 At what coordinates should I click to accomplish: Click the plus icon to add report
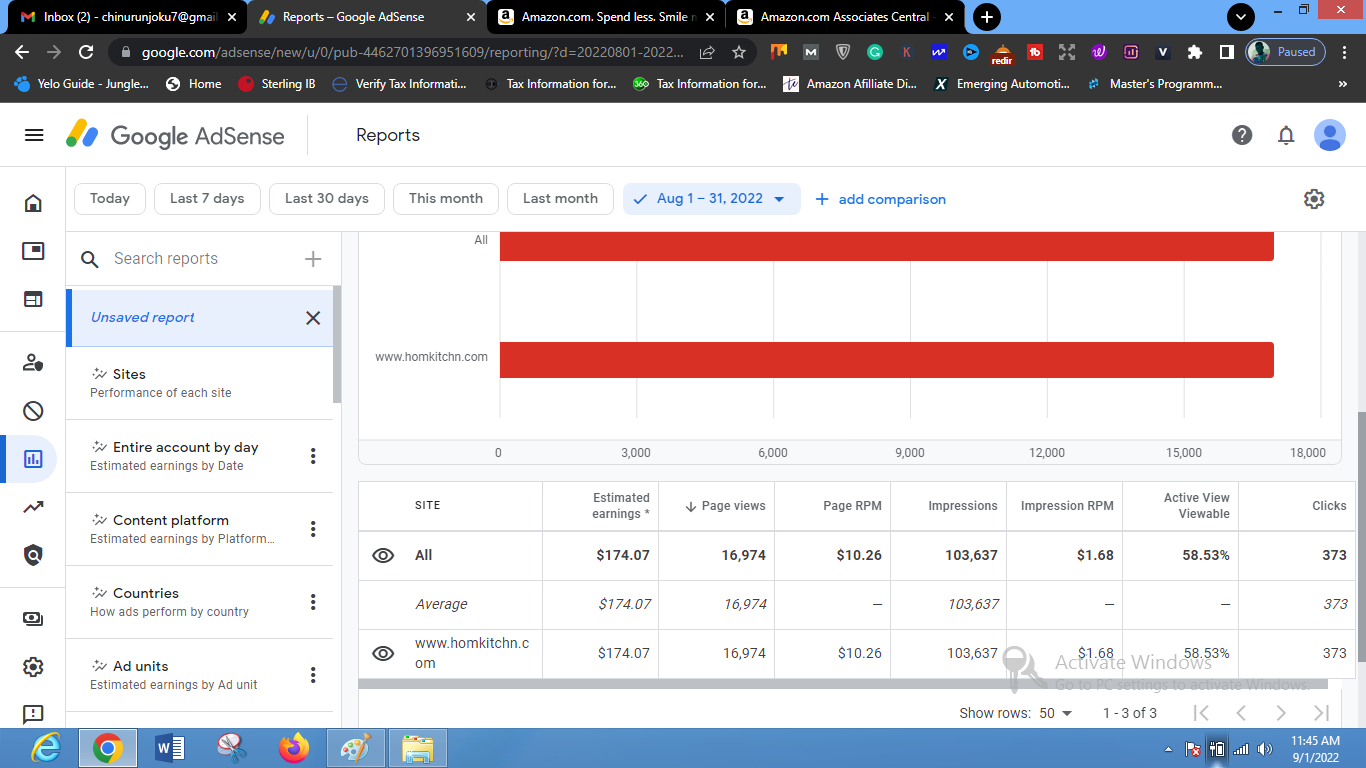tap(313, 259)
